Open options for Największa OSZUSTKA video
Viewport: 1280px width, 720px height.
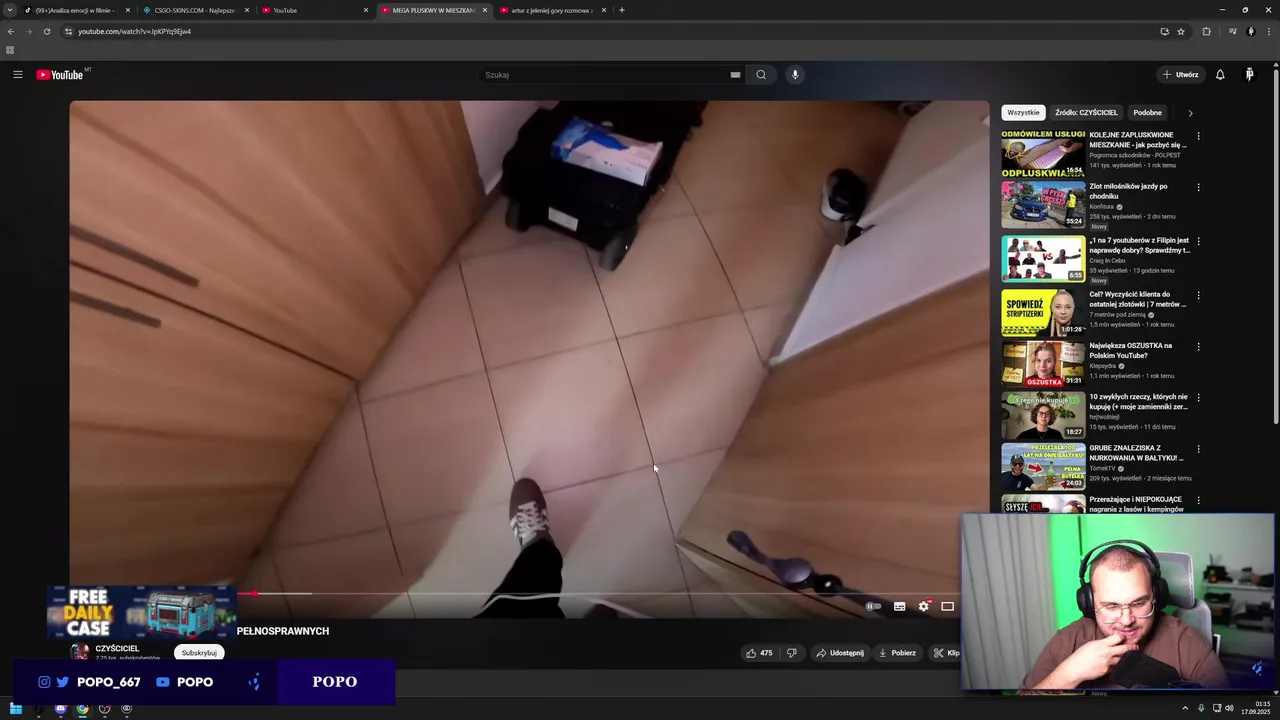pyautogui.click(x=1198, y=347)
